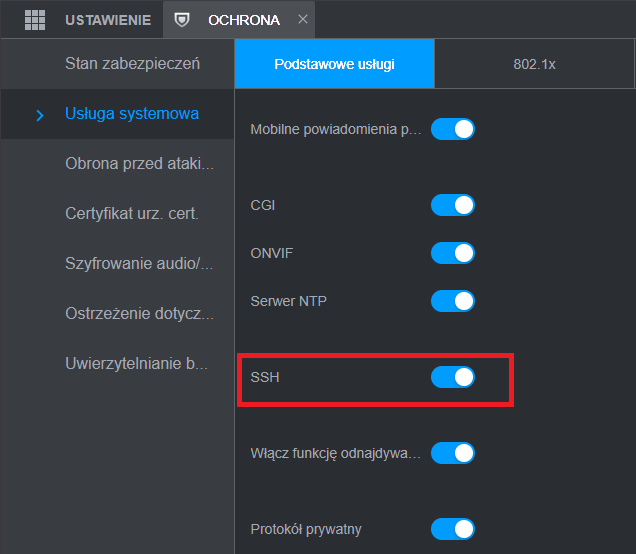Click the shield icon on OCHRONA tab
This screenshot has height=554, width=636.
tap(181, 20)
